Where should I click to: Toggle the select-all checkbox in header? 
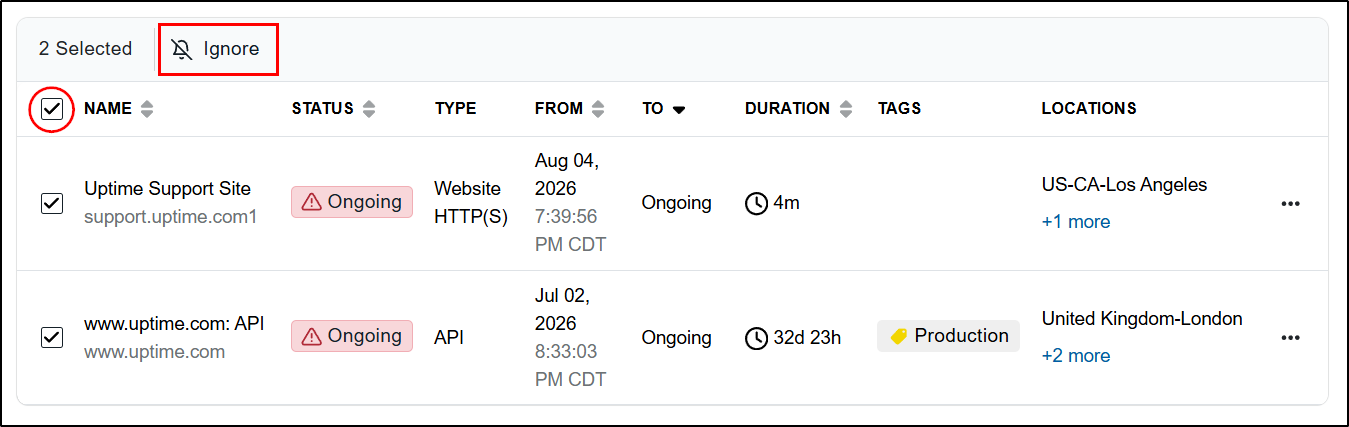(52, 108)
